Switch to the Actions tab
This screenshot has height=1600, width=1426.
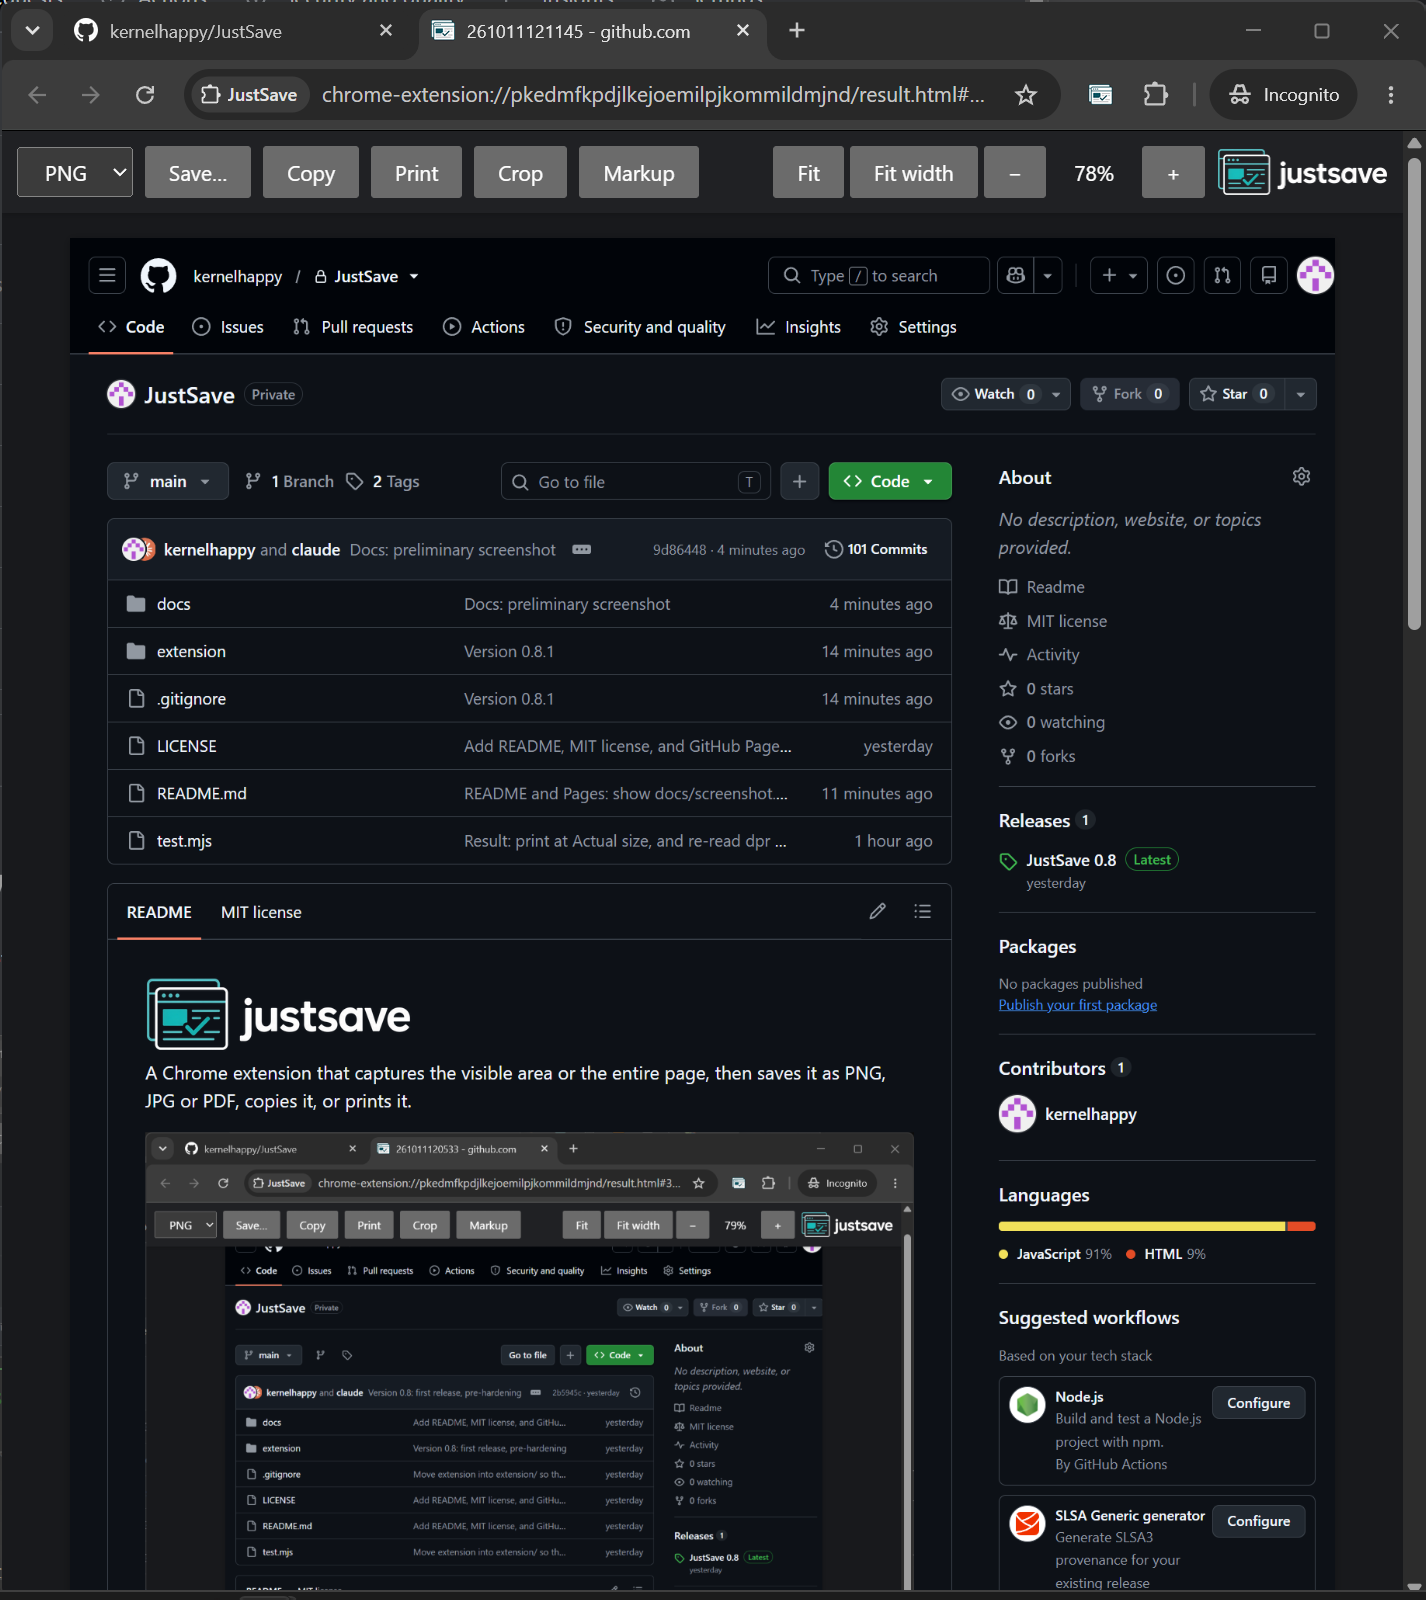click(484, 327)
